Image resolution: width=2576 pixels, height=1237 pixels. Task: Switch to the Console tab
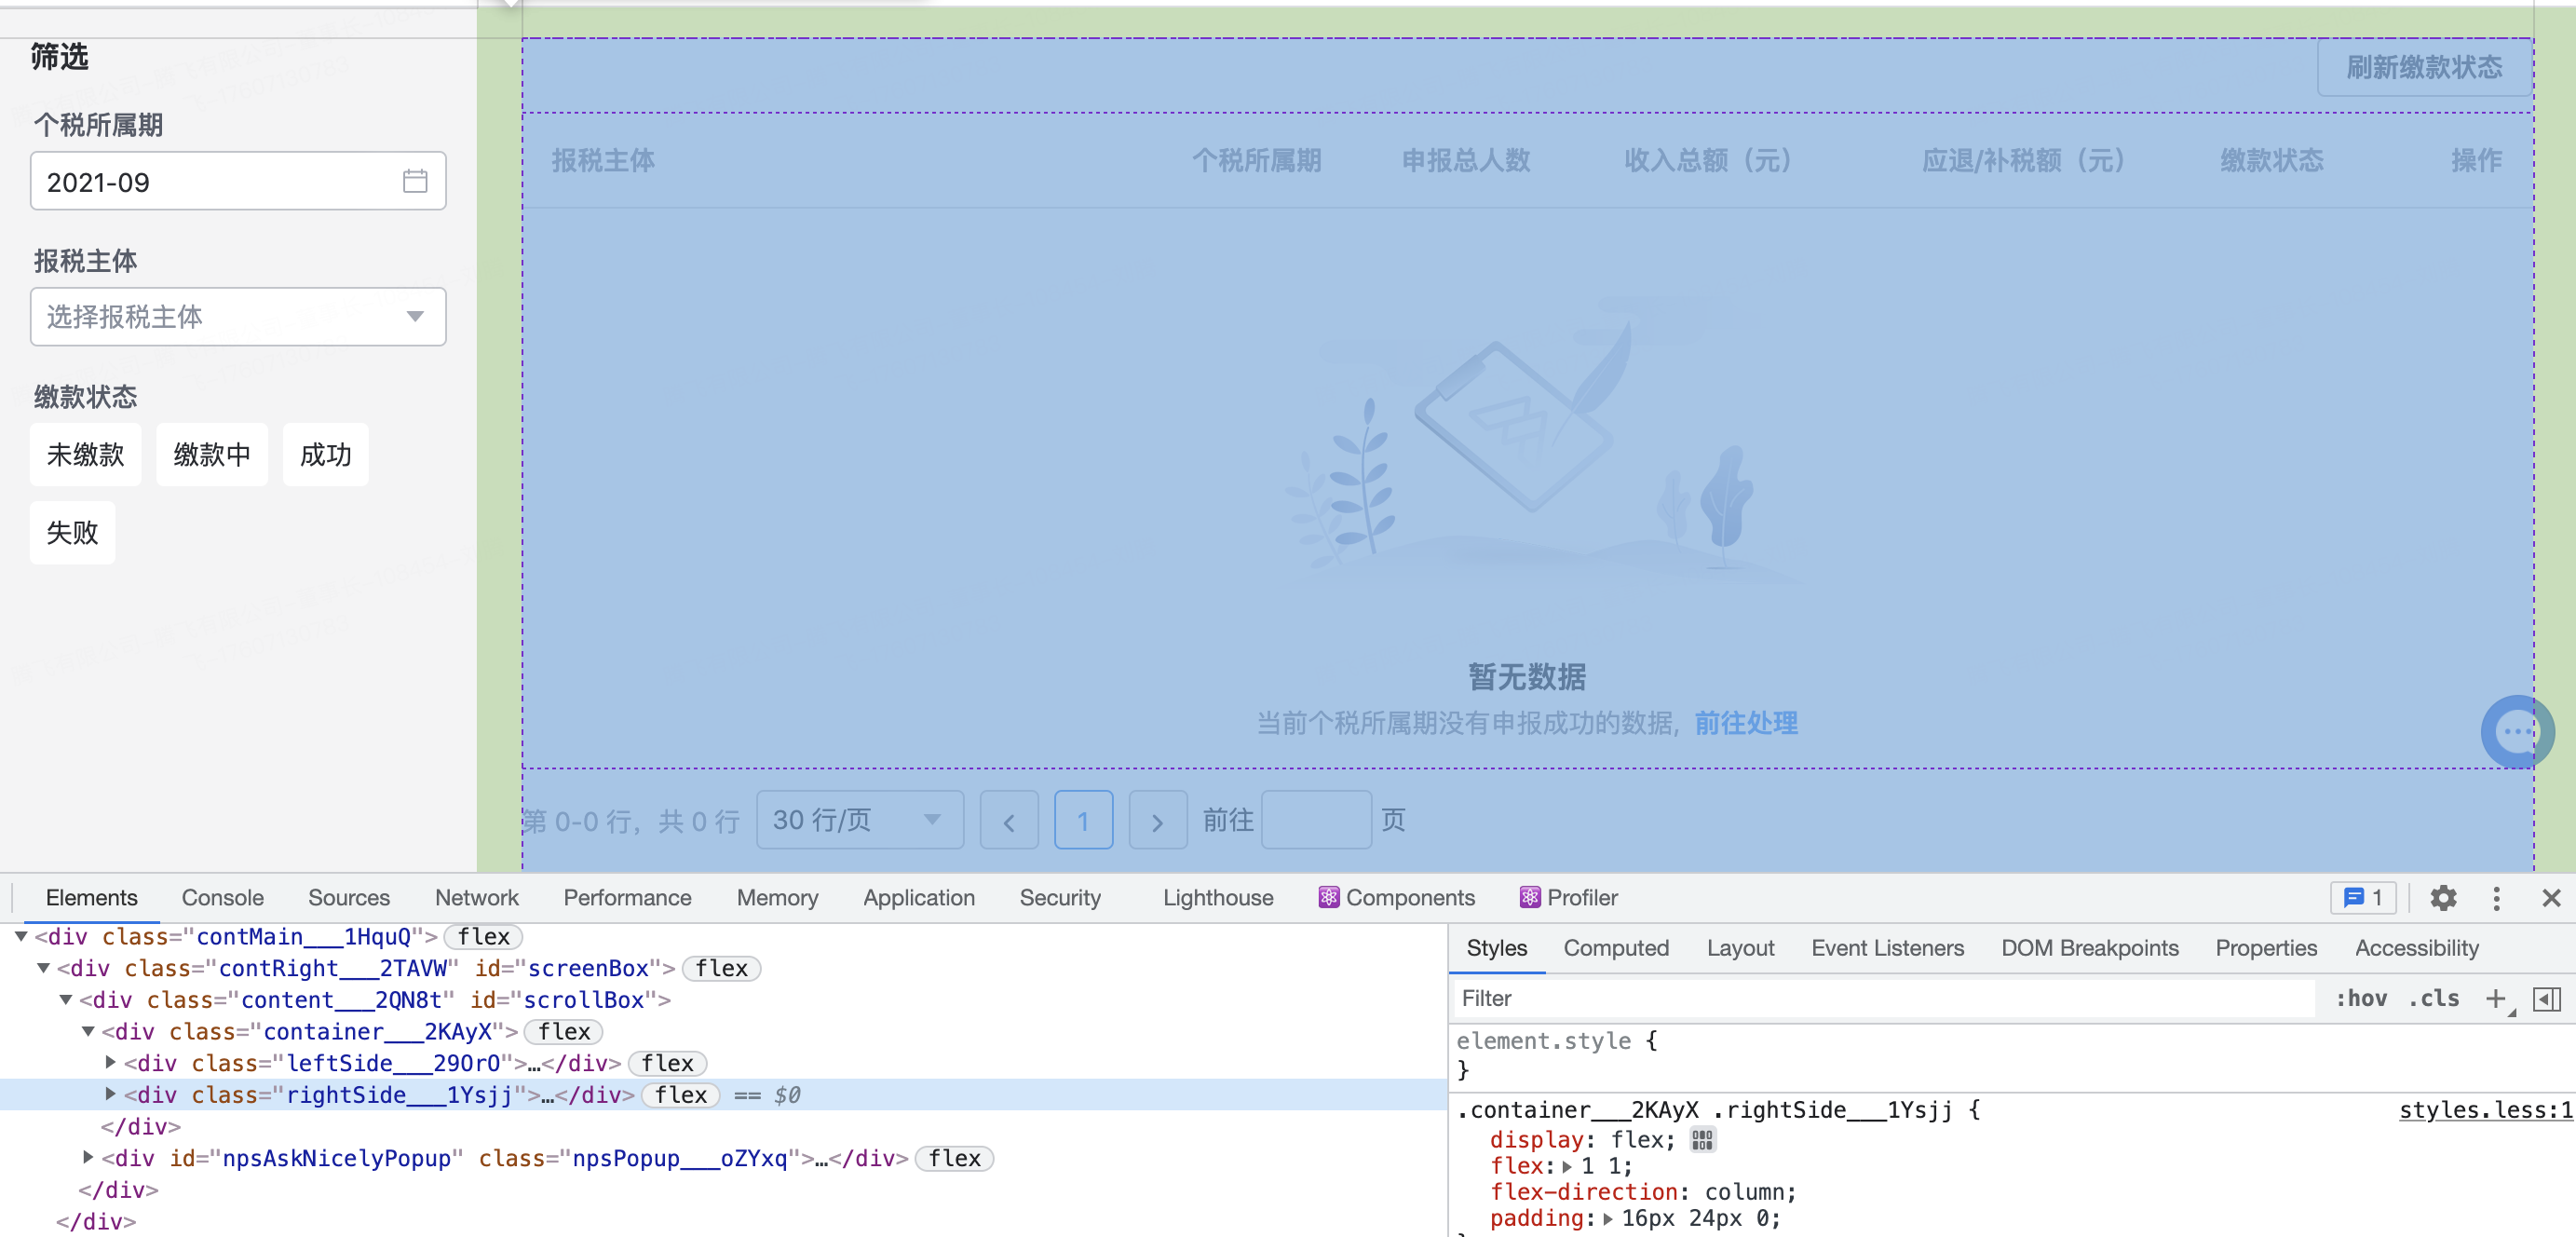click(222, 897)
